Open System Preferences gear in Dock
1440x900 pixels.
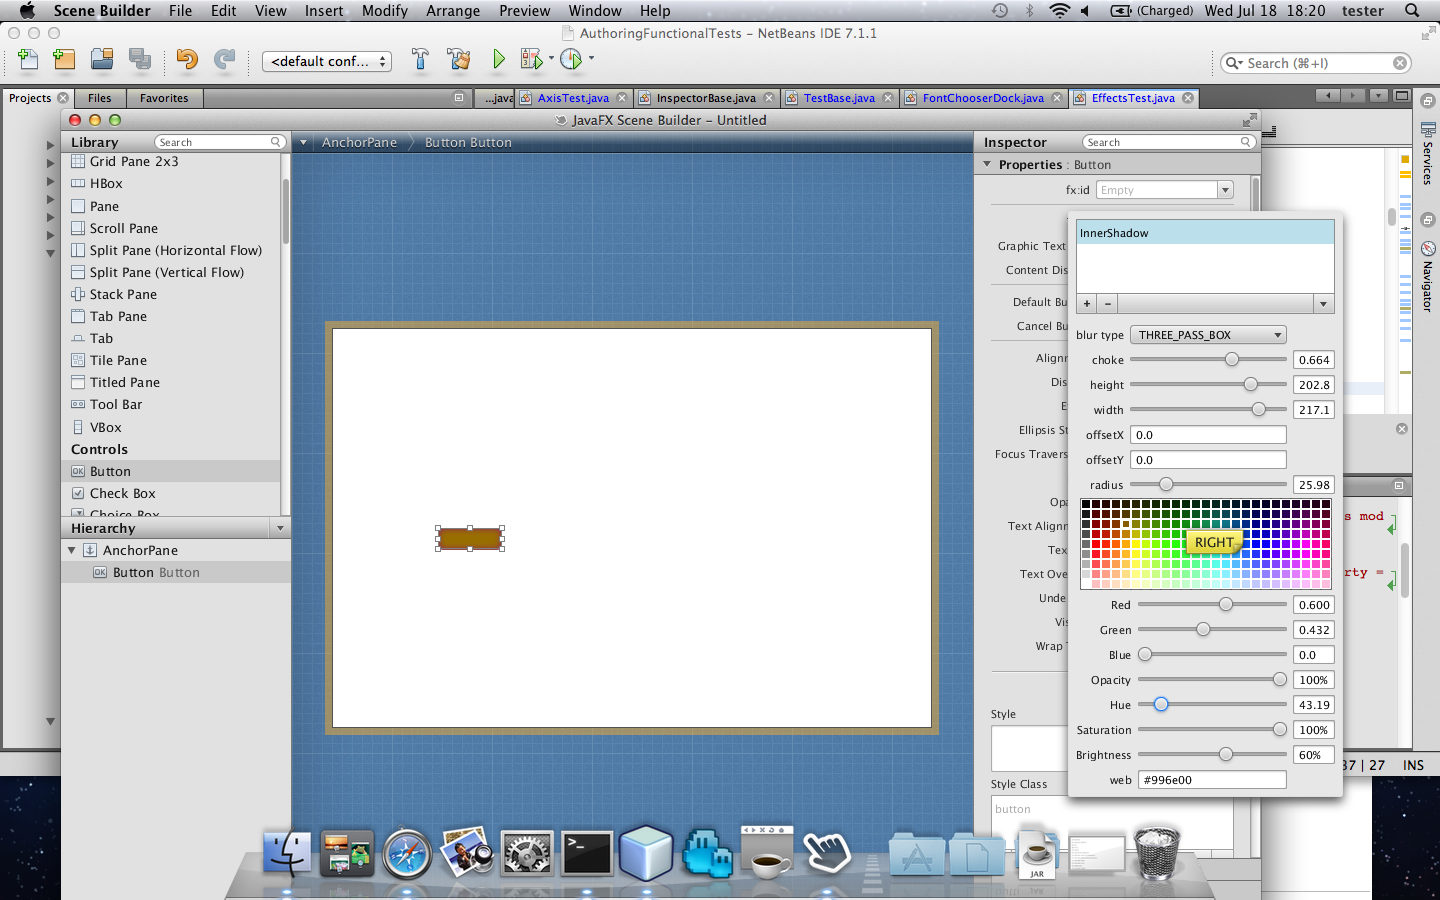point(527,855)
